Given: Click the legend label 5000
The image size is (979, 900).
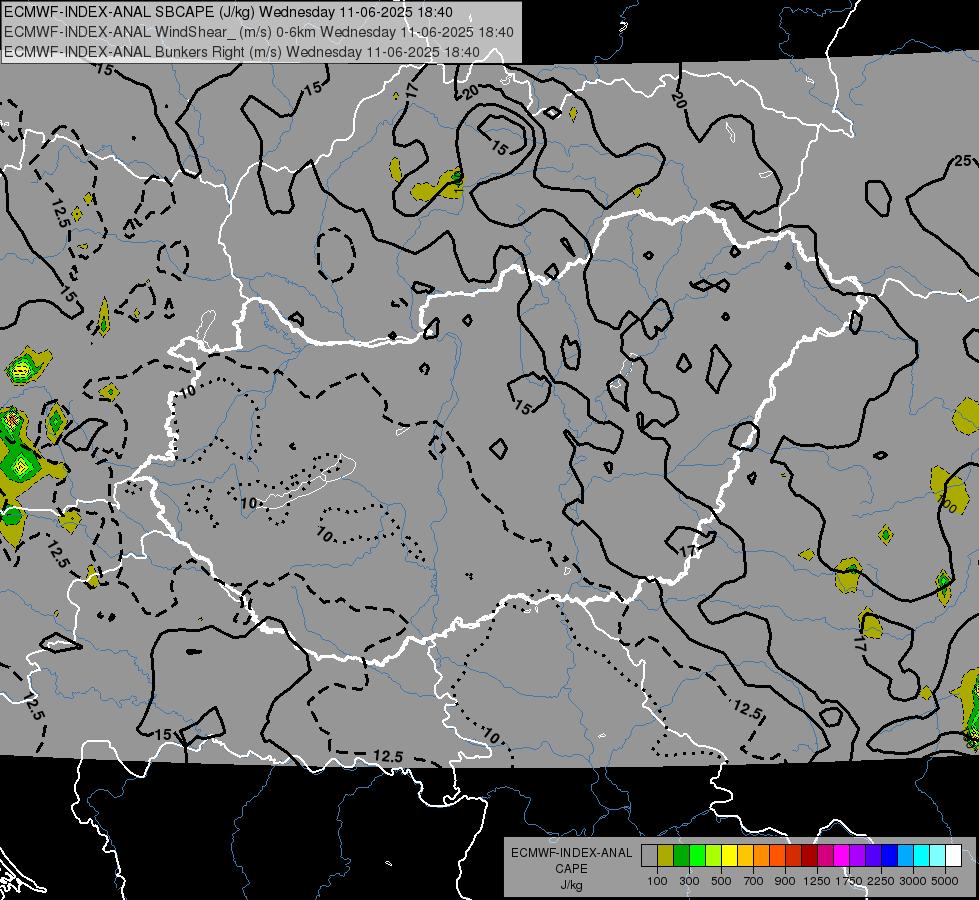Looking at the screenshot, I should pos(945,881).
